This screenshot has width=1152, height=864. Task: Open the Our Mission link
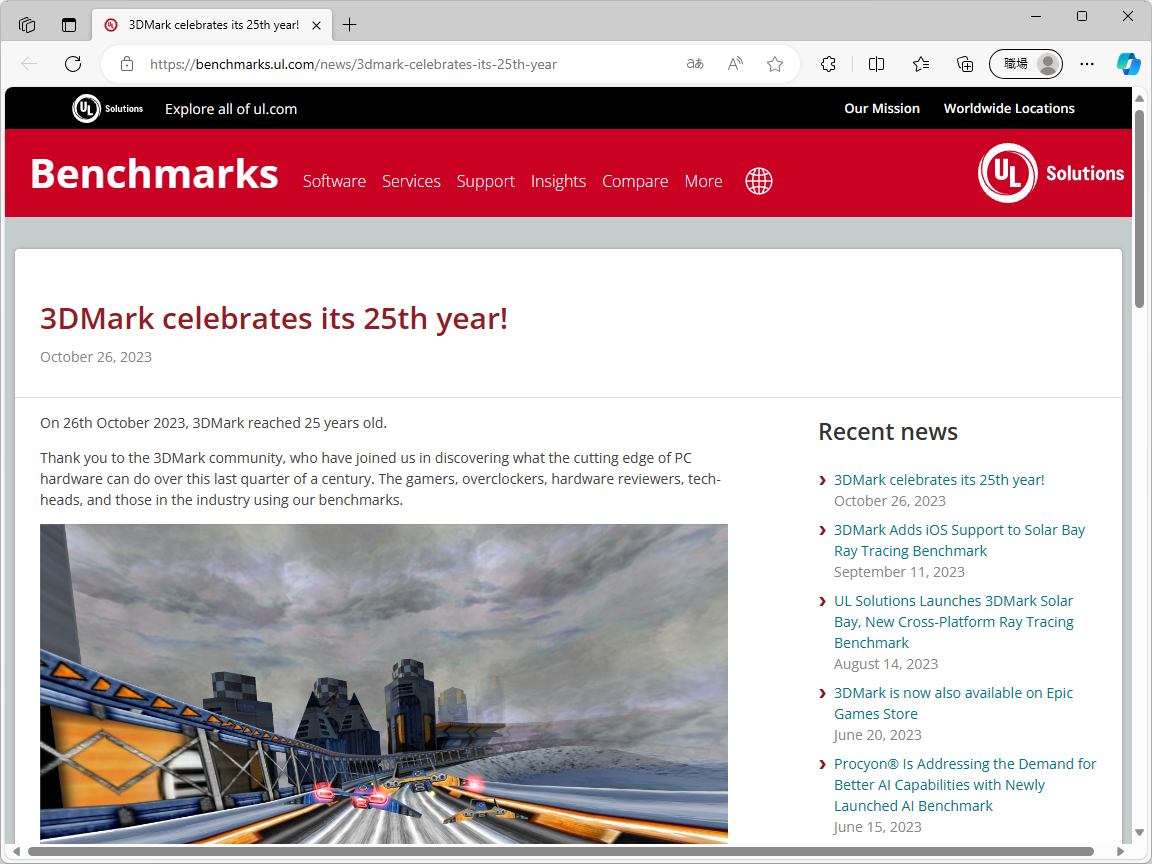[x=882, y=108]
